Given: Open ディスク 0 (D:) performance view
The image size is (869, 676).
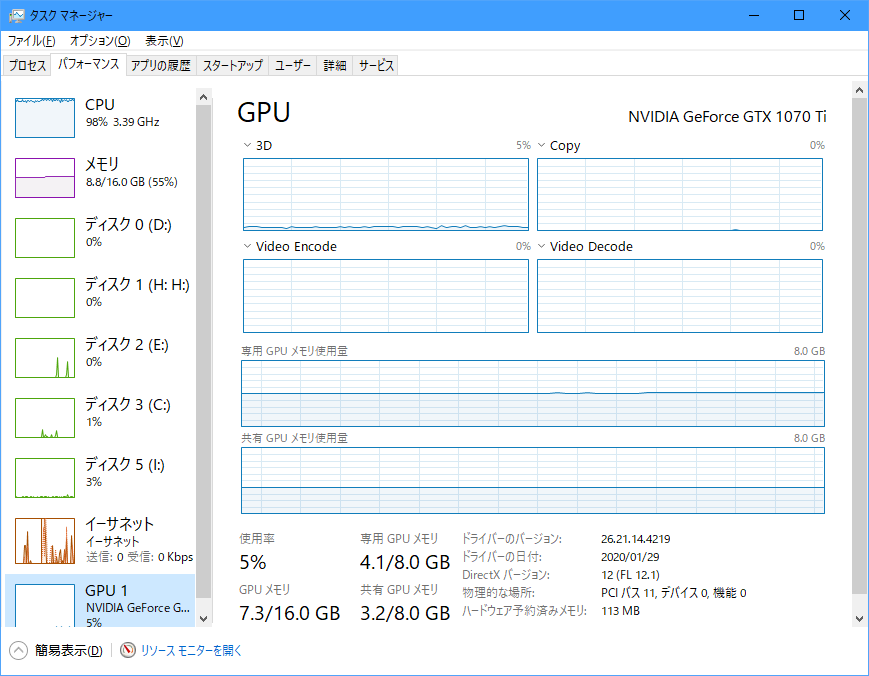Looking at the screenshot, I should coord(100,238).
